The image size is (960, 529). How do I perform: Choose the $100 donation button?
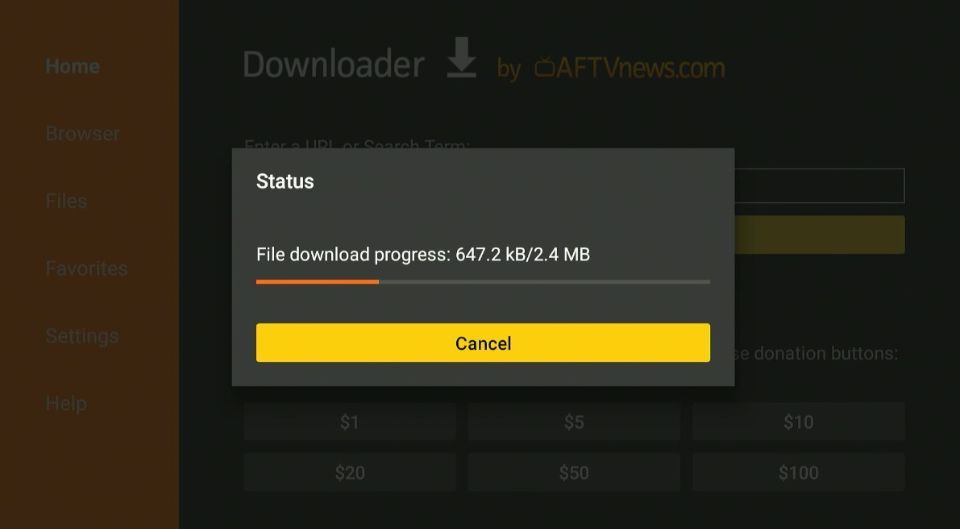[798, 472]
